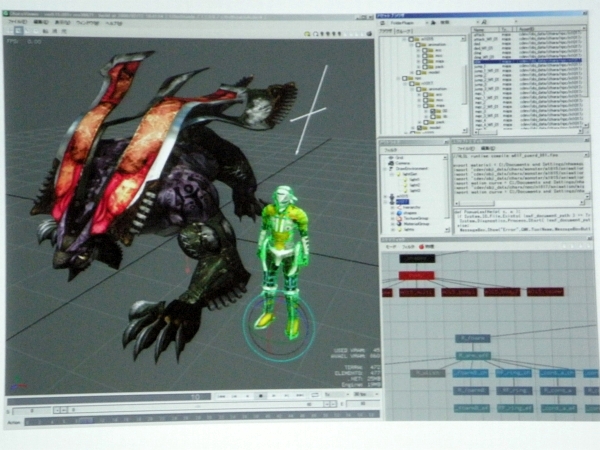This screenshot has width=600, height=450.
Task: Tick the pack folder checkbox under n1017
Action: (426, 122)
